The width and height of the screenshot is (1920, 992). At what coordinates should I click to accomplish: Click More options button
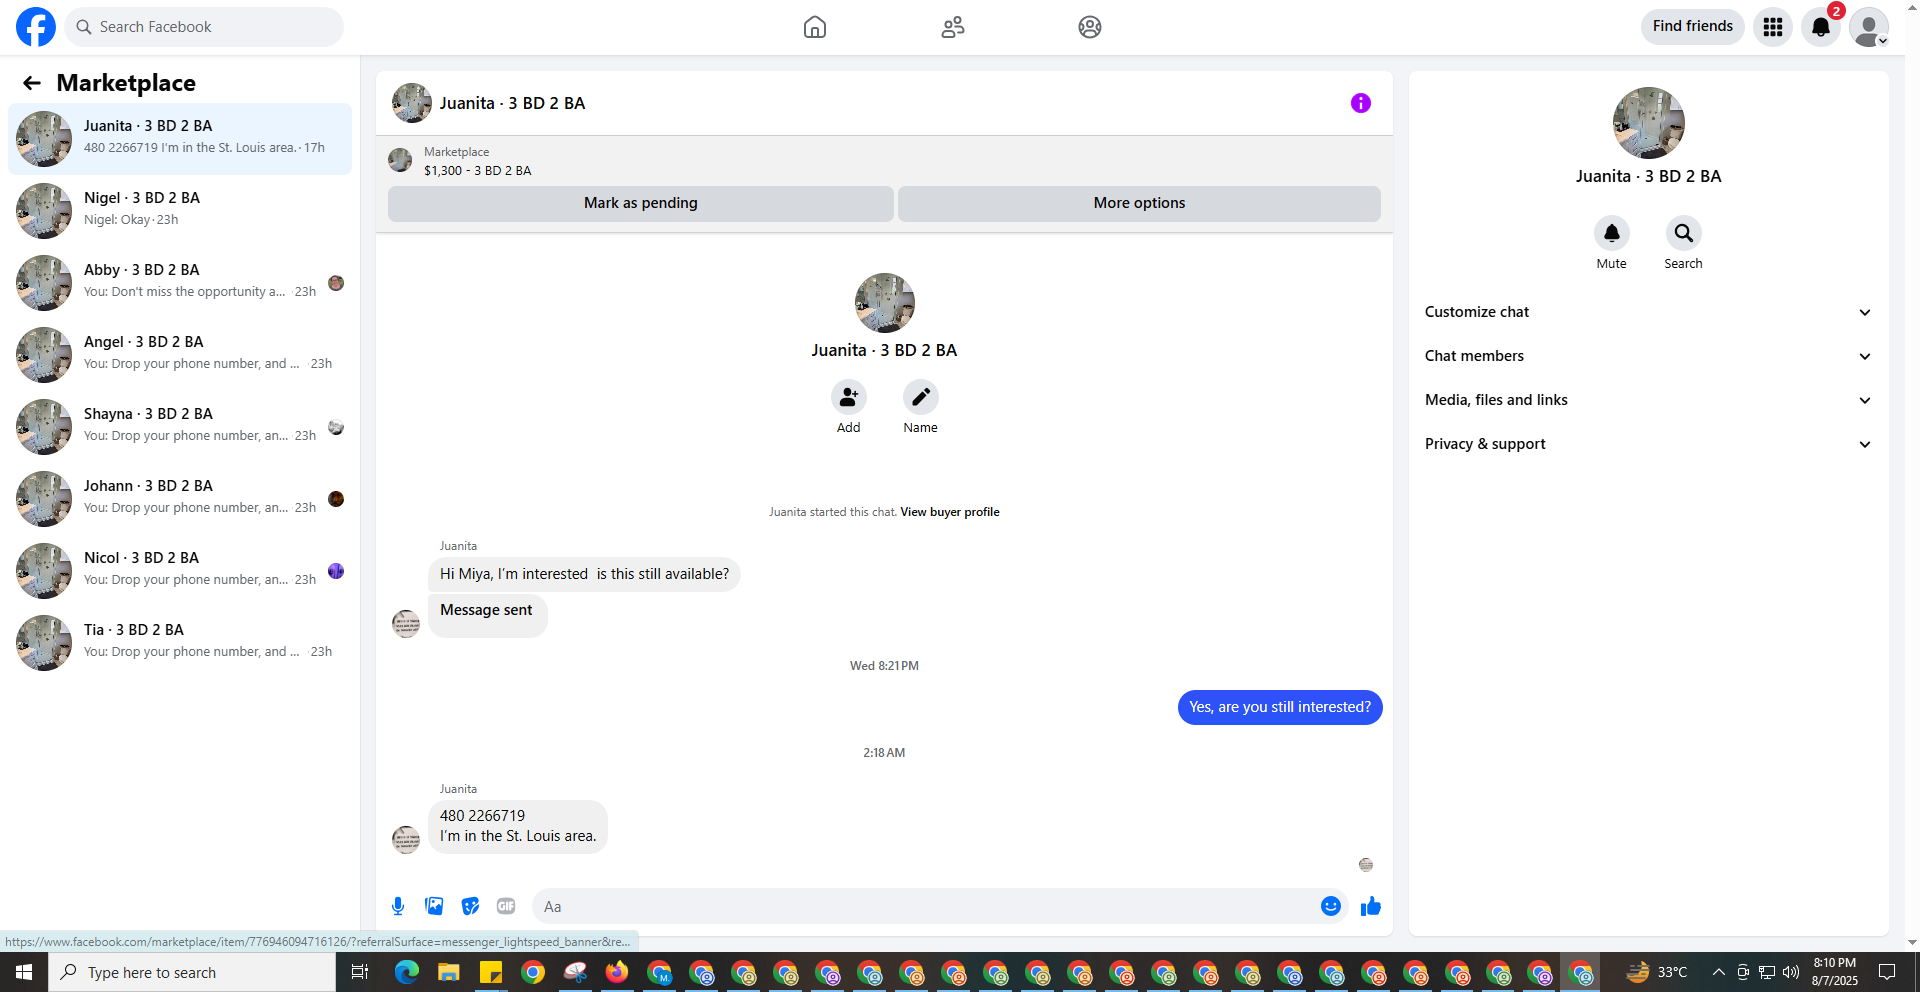click(1139, 203)
